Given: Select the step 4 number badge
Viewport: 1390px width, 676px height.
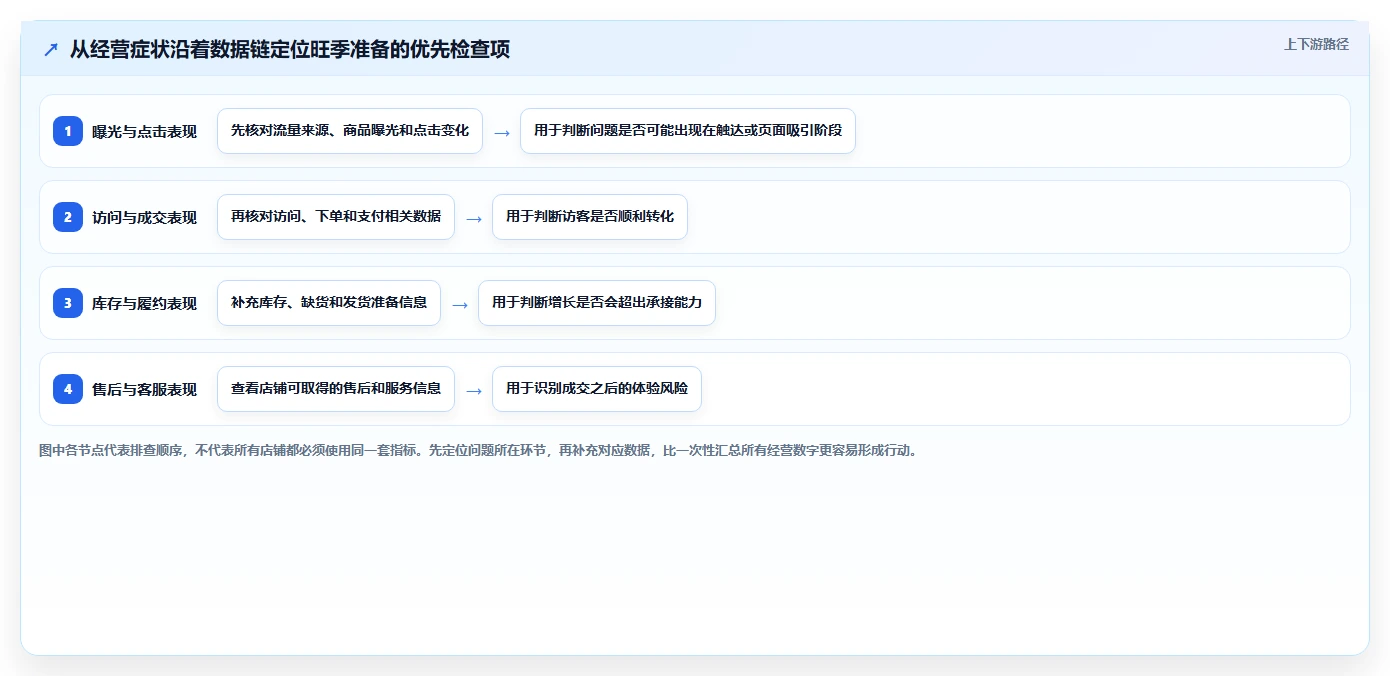Looking at the screenshot, I should pyautogui.click(x=68, y=388).
